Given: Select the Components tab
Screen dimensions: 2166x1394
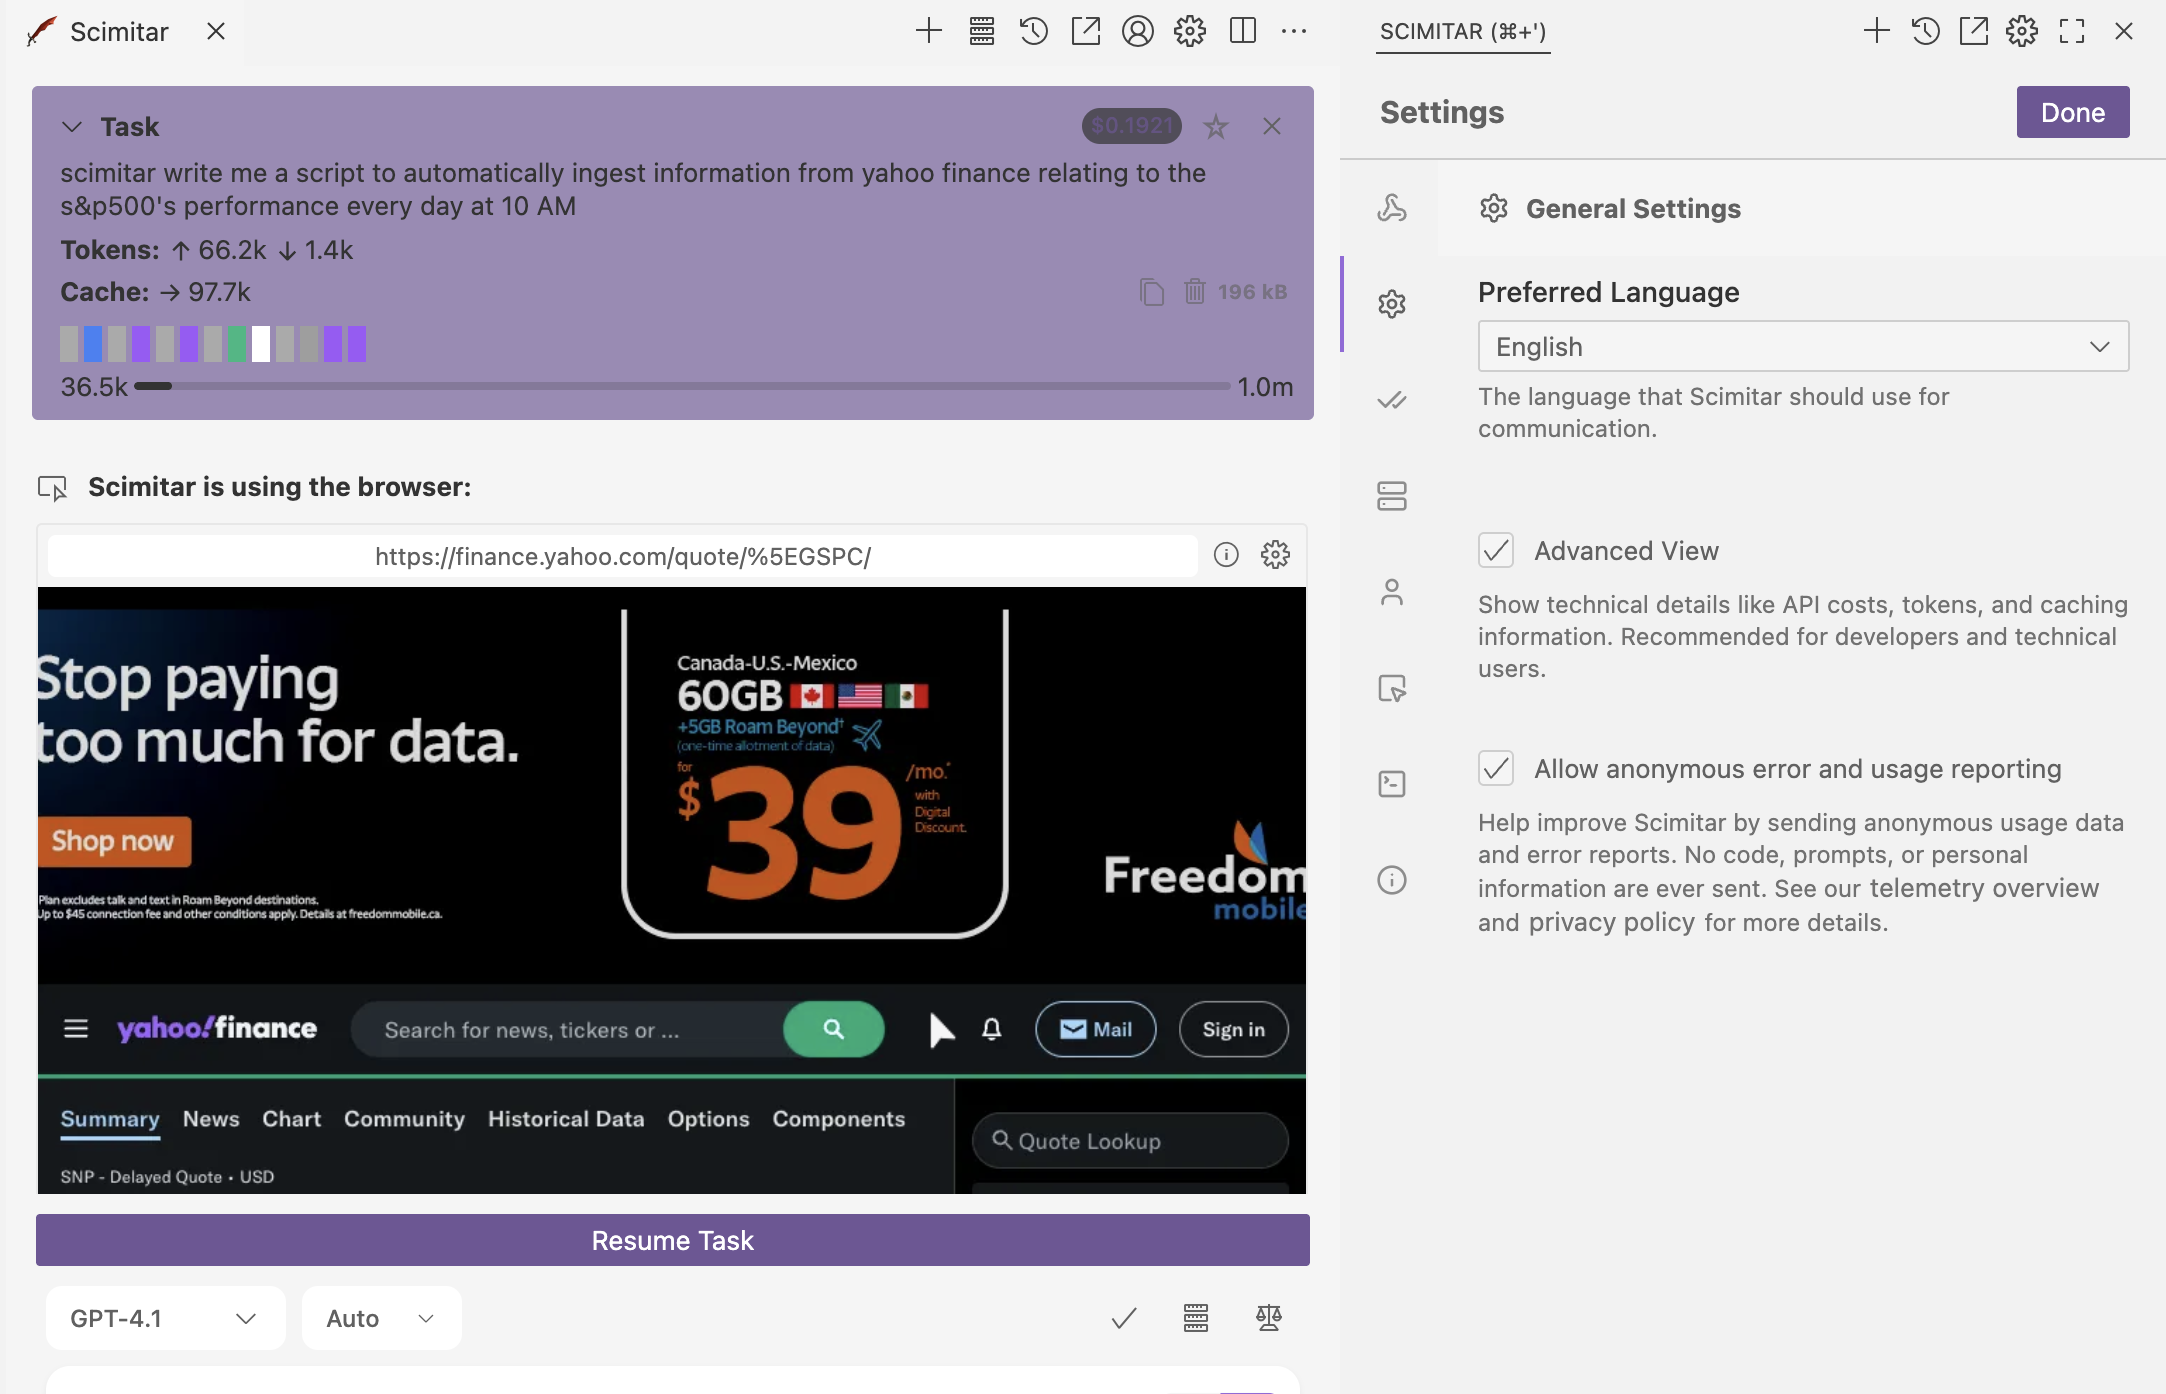Looking at the screenshot, I should pos(838,1119).
